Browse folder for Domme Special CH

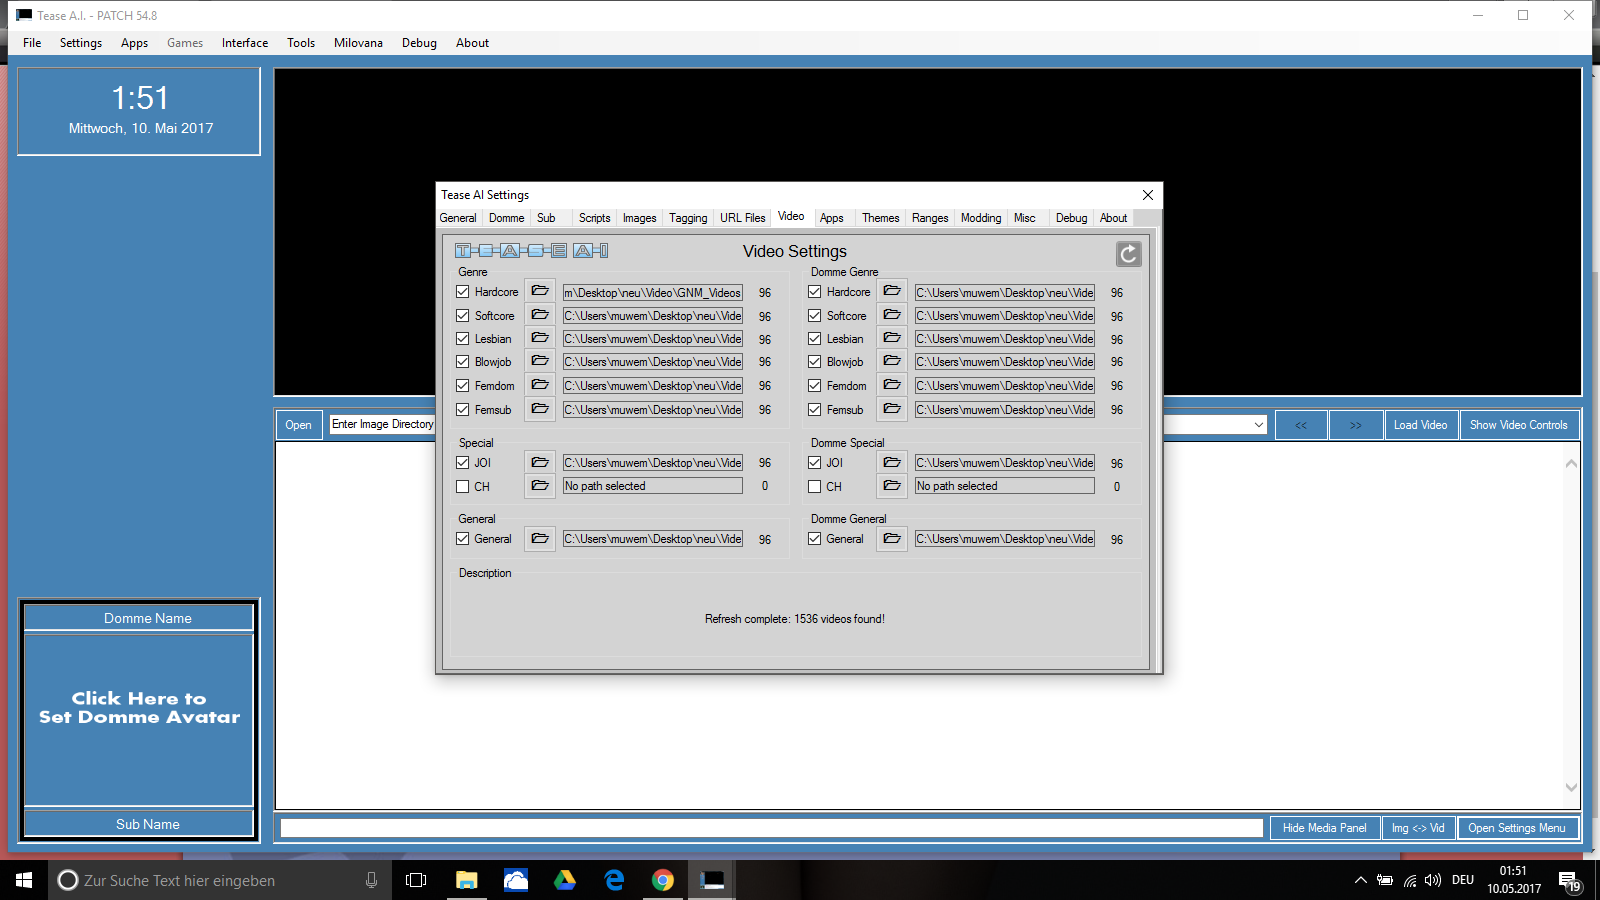pos(892,487)
